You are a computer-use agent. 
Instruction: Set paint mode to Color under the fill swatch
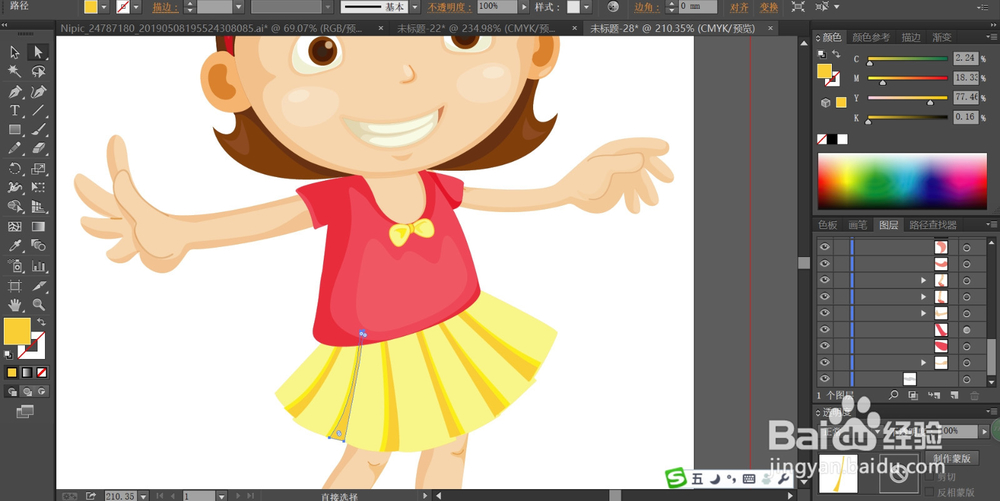(12, 372)
